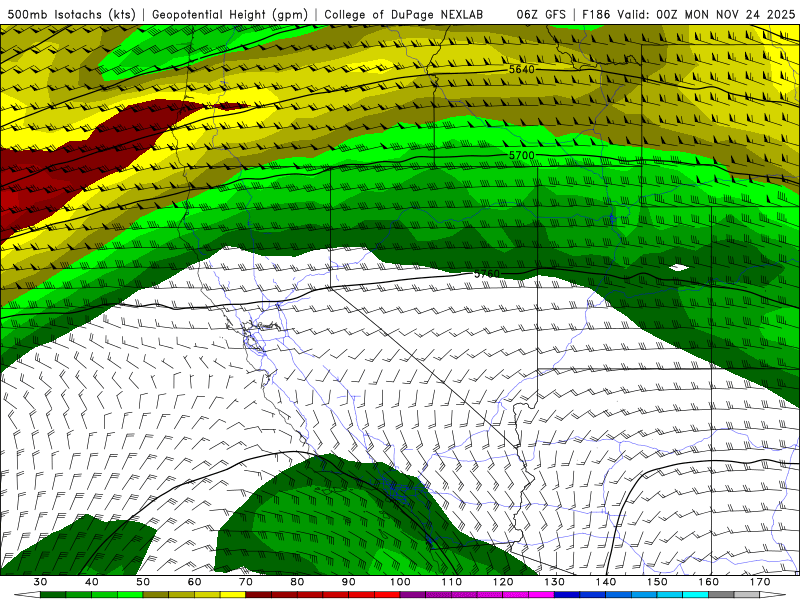Click the 90 knot scale label
The image size is (800, 600).
(349, 582)
